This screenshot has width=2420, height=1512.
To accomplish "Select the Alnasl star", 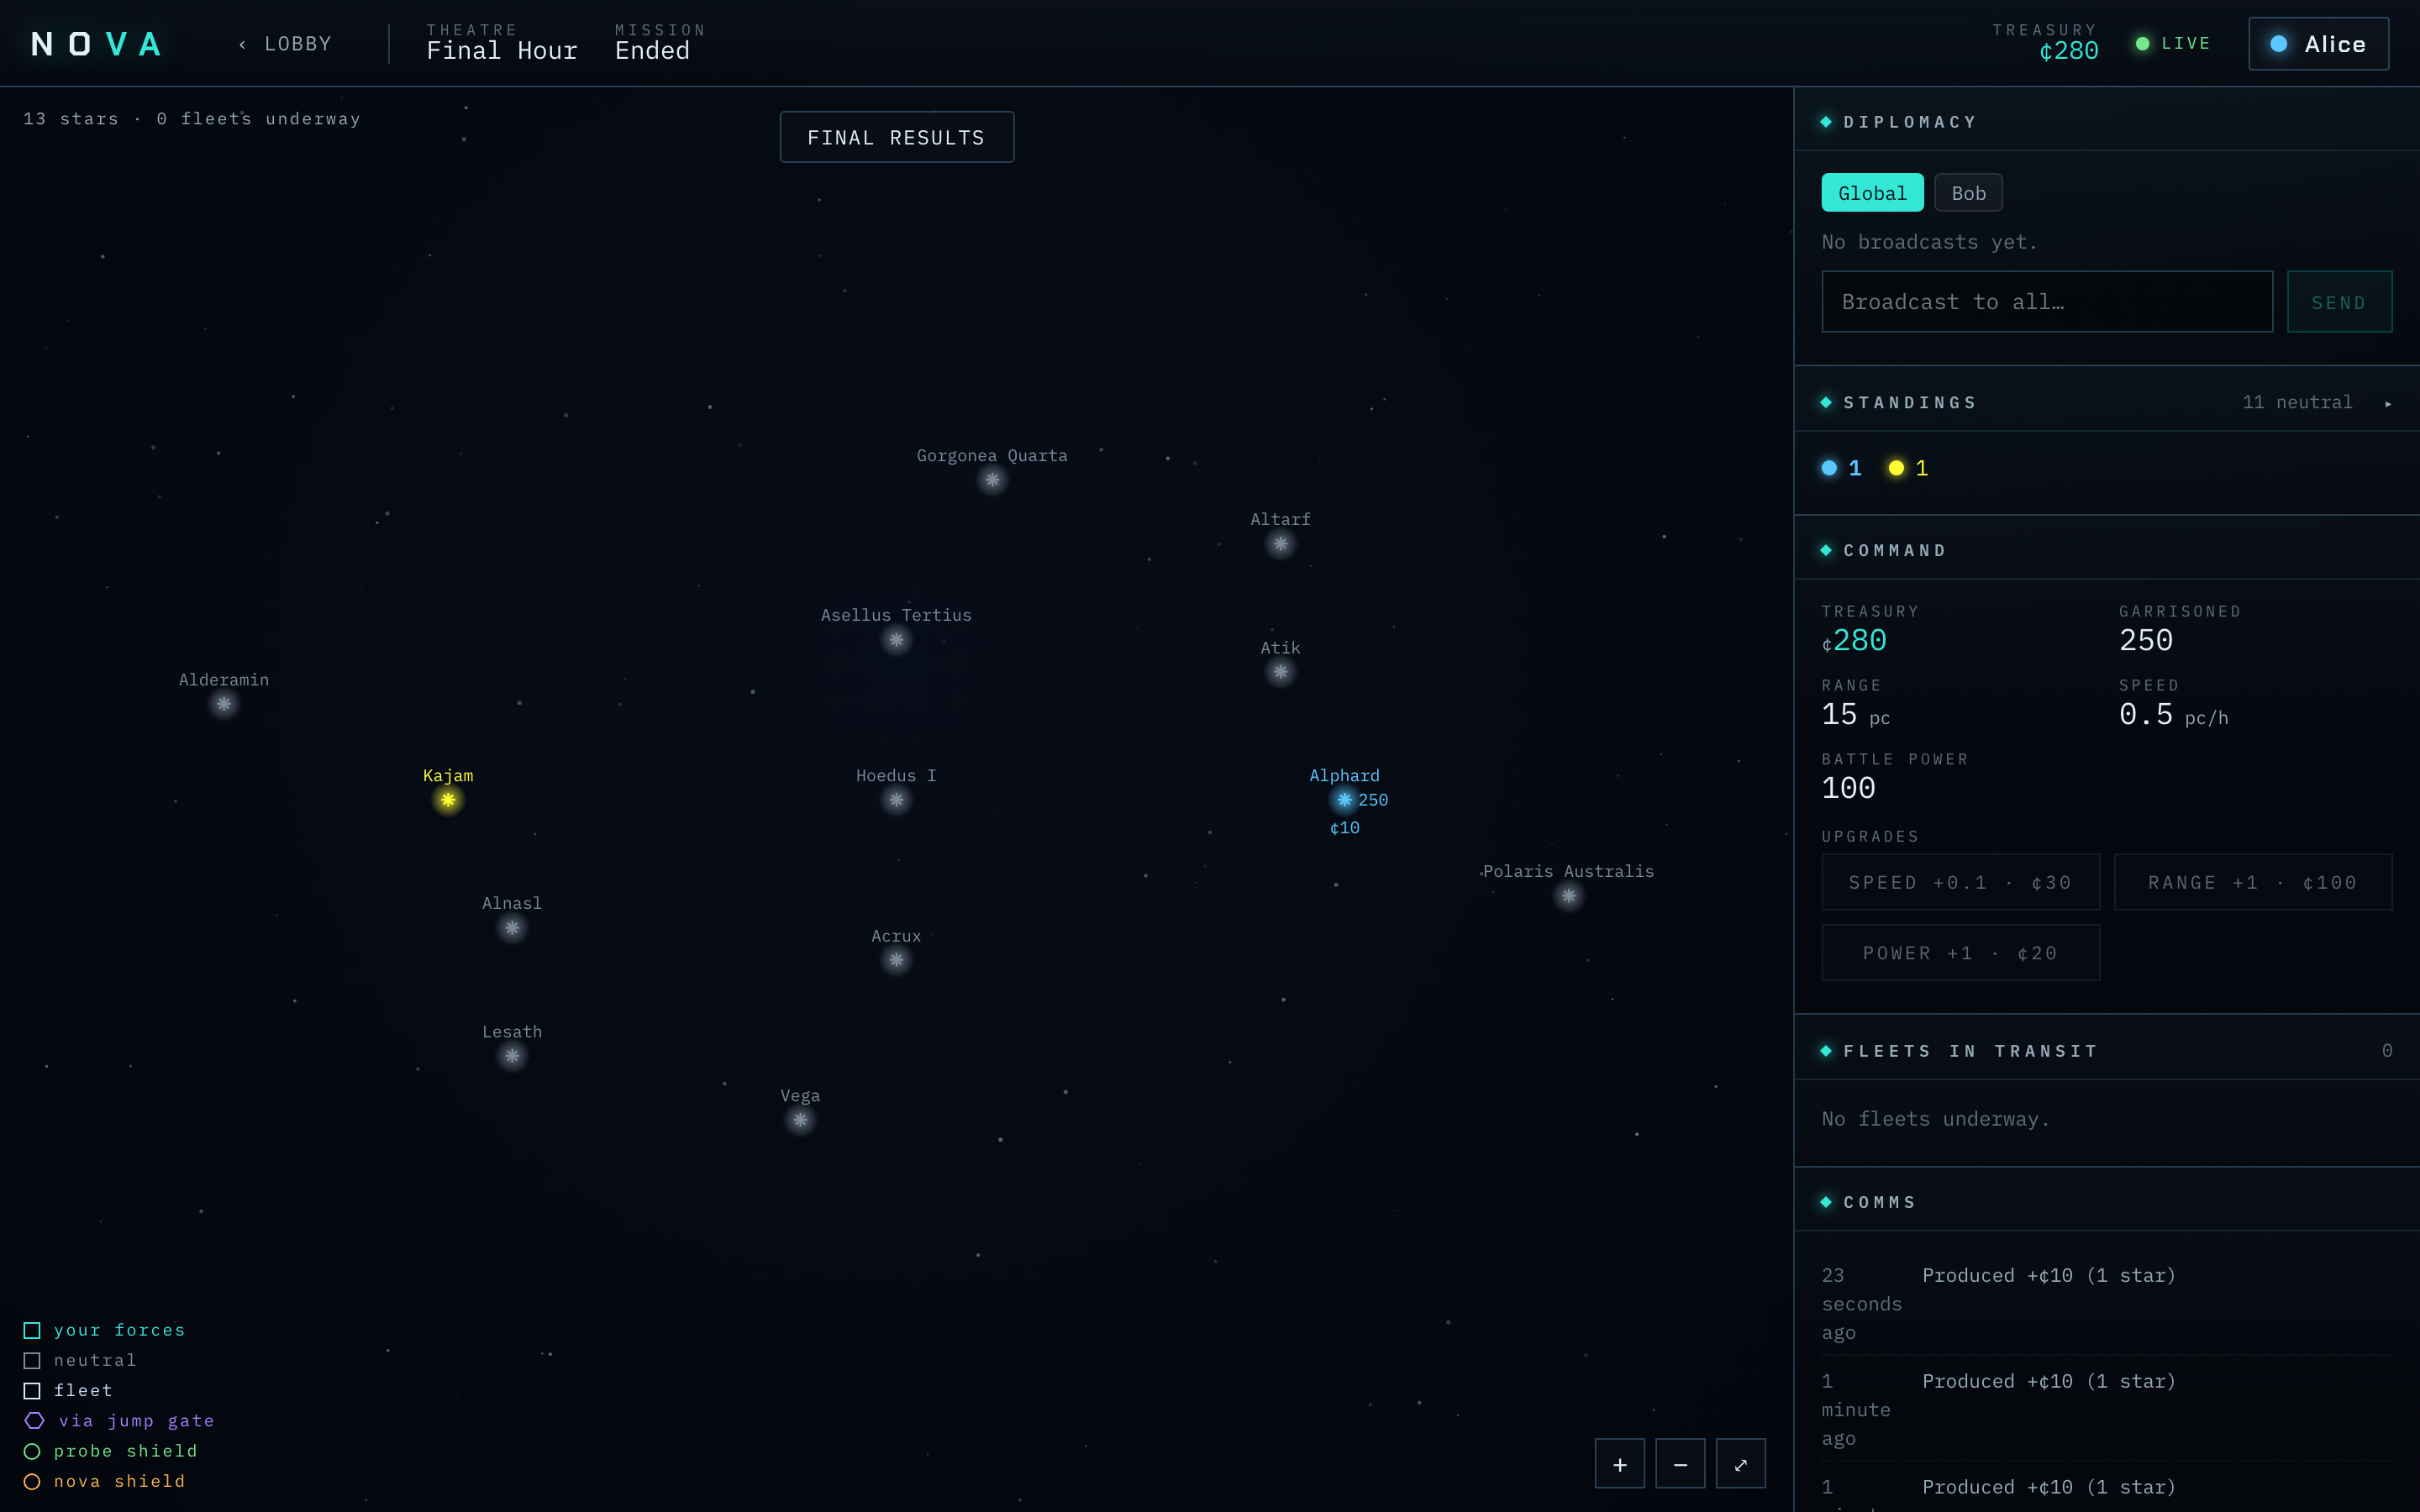I will 512,928.
